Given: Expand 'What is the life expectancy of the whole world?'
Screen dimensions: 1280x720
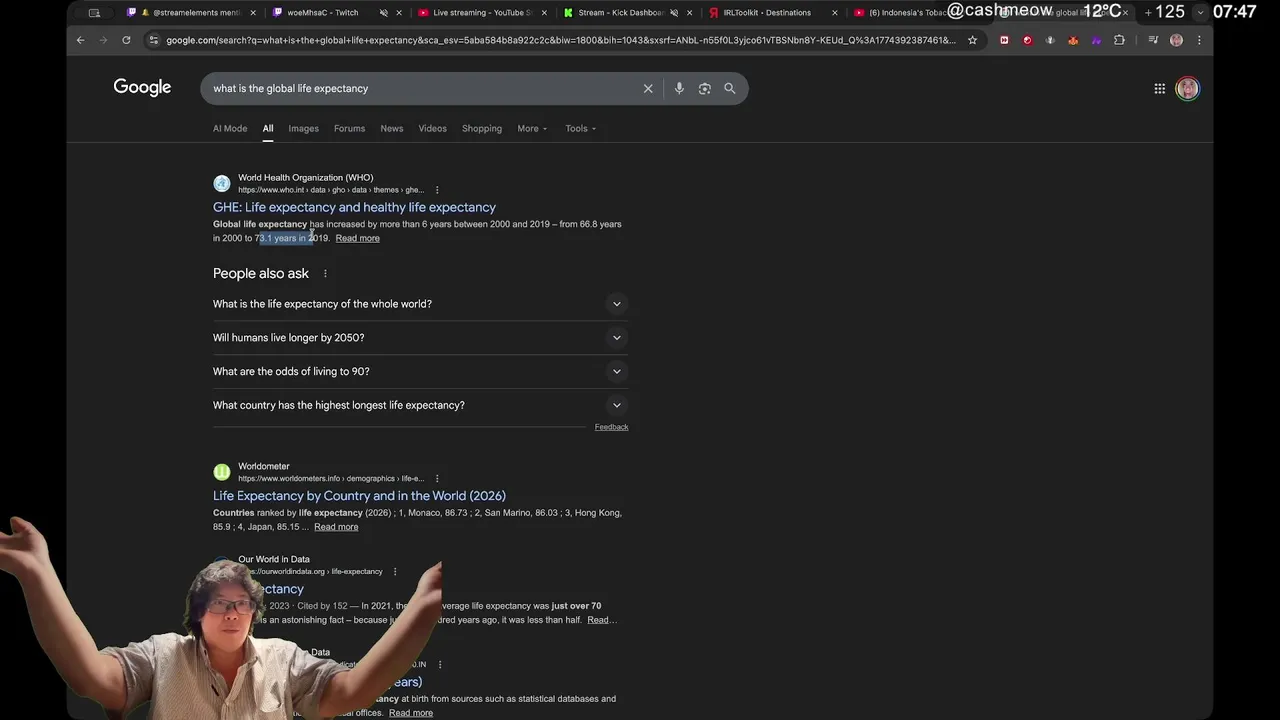Looking at the screenshot, I should click(x=420, y=304).
